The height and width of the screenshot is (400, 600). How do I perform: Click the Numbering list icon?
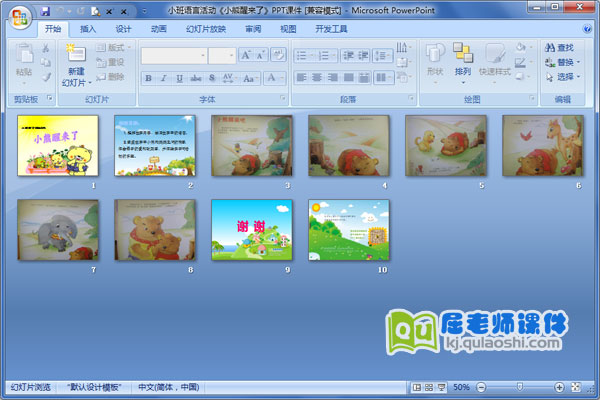coord(326,56)
